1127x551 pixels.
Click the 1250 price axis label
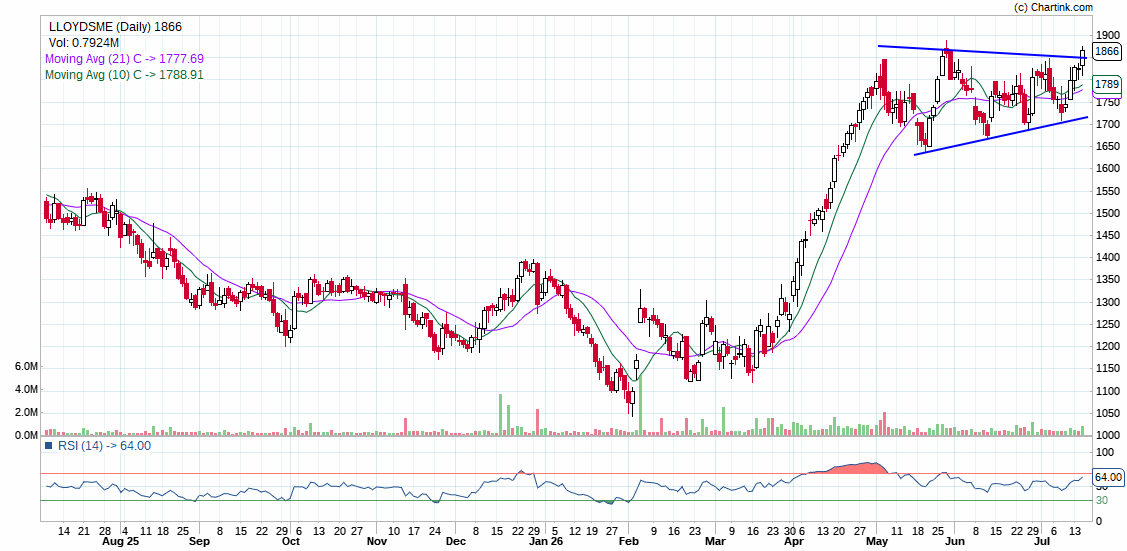point(1108,324)
